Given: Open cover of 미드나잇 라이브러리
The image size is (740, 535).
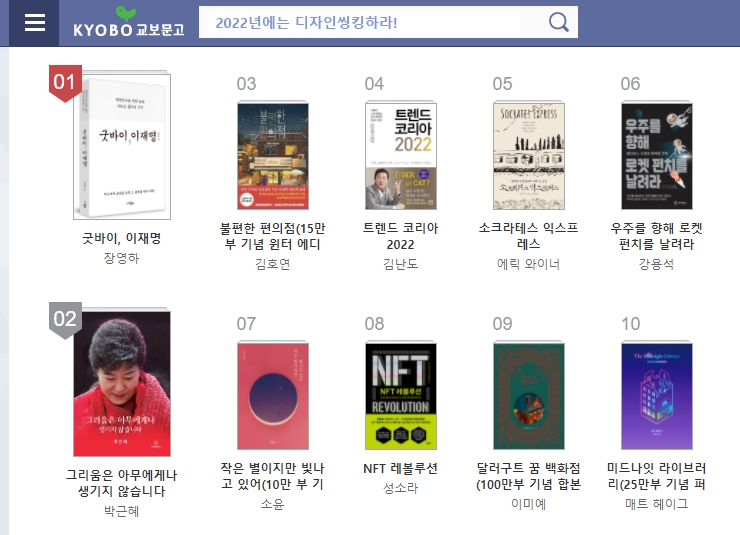Looking at the screenshot, I should [656, 395].
